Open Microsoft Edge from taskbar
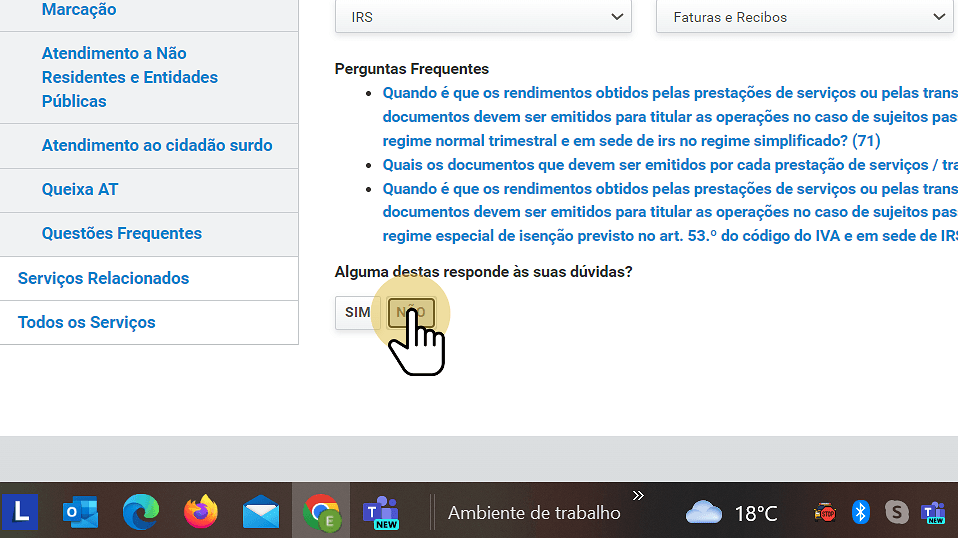The height and width of the screenshot is (538, 958). pyautogui.click(x=141, y=512)
